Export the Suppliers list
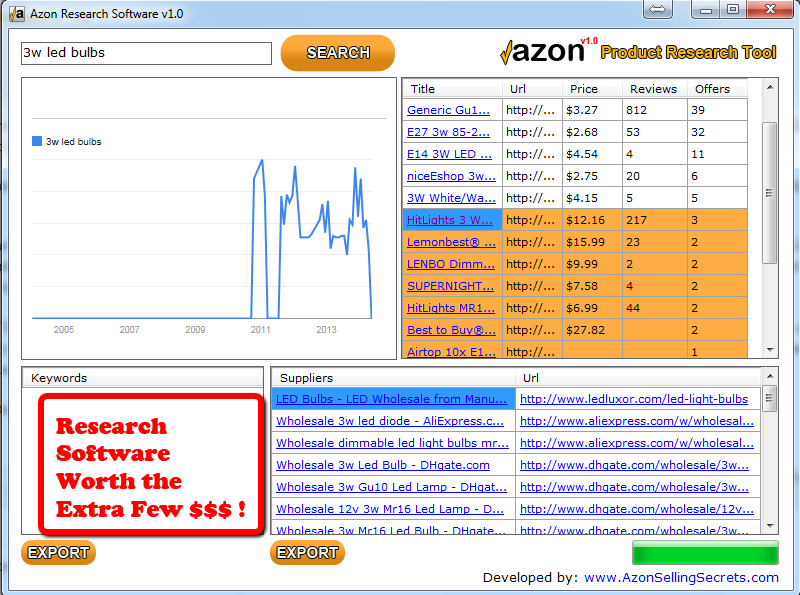The height and width of the screenshot is (595, 800). click(x=307, y=553)
